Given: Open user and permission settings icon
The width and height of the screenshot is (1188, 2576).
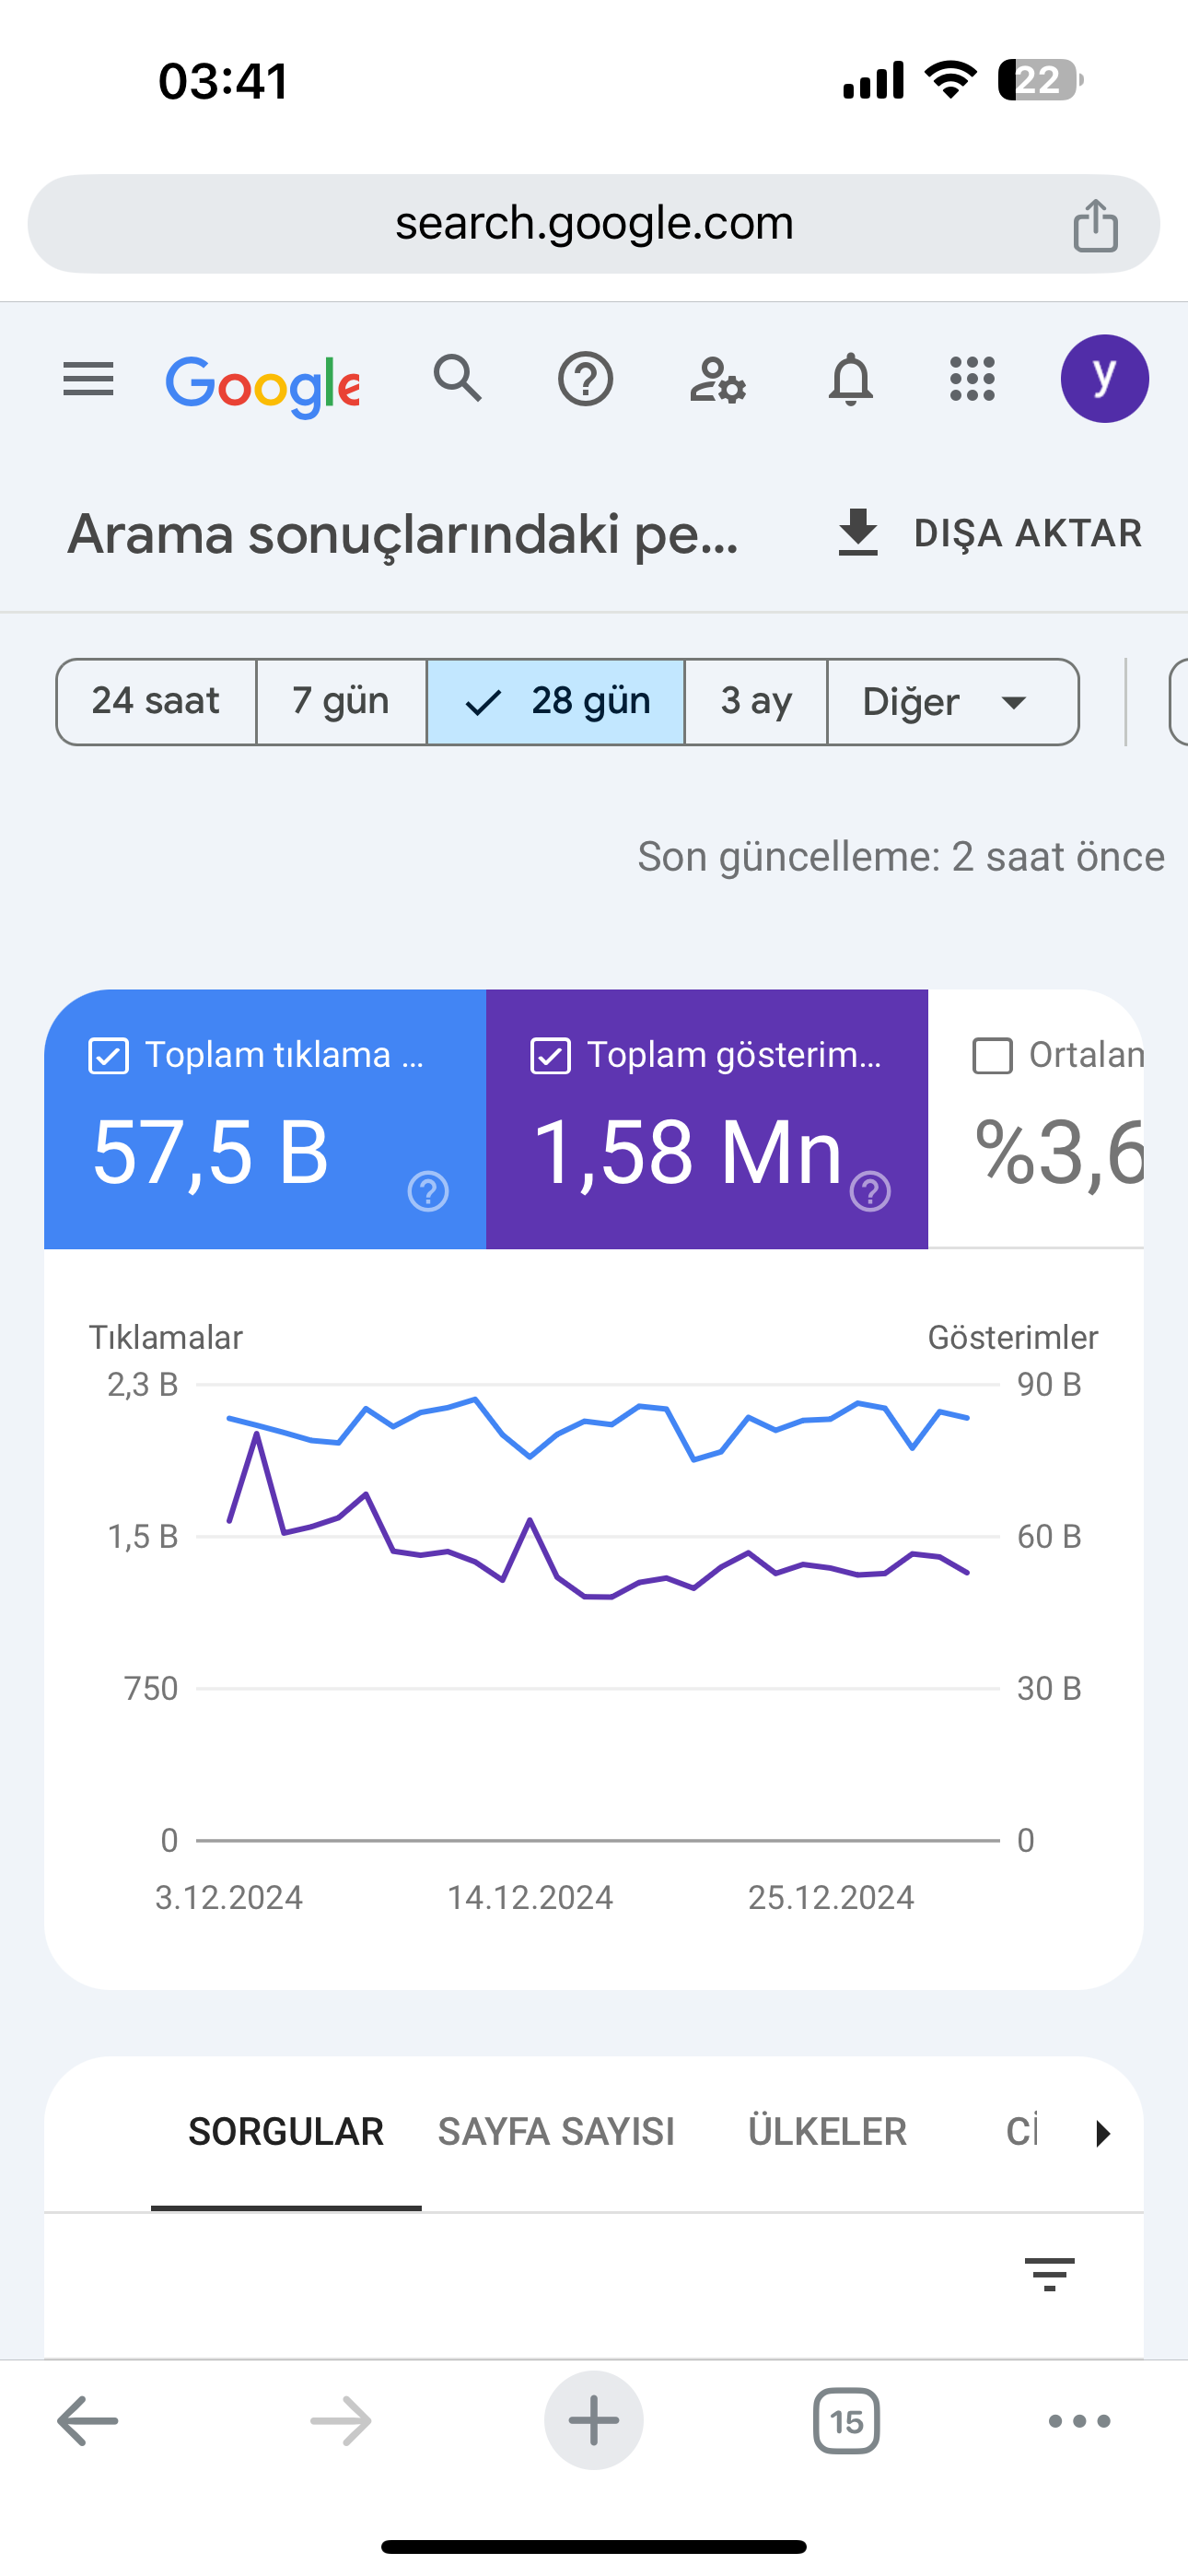Looking at the screenshot, I should click(x=718, y=380).
